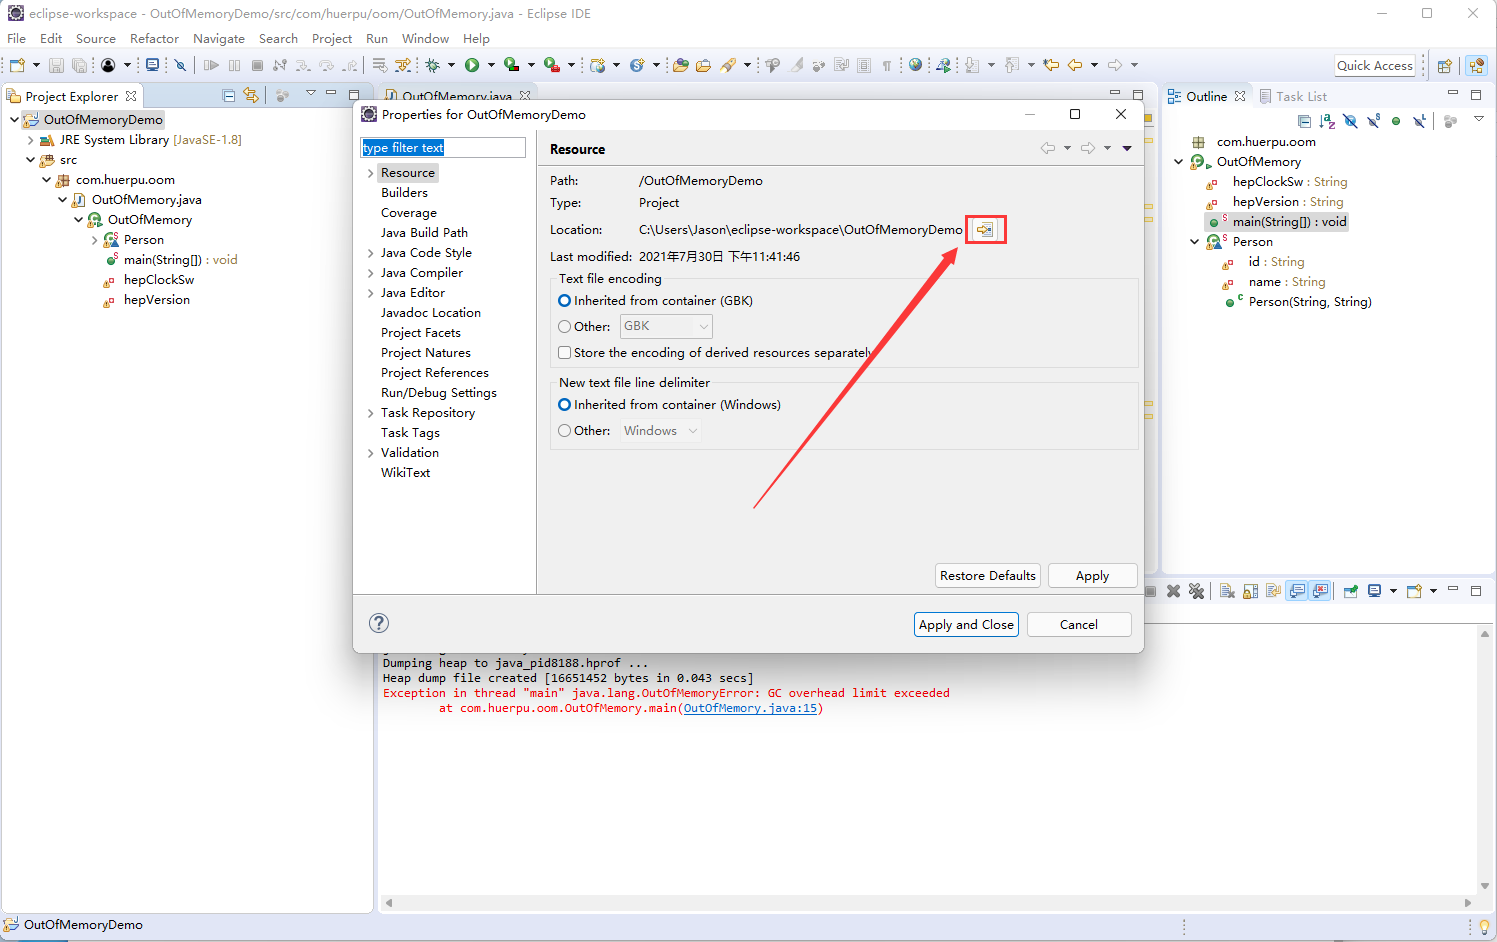This screenshot has height=942, width=1497.
Task: Open the Refactor menu
Action: click(154, 38)
